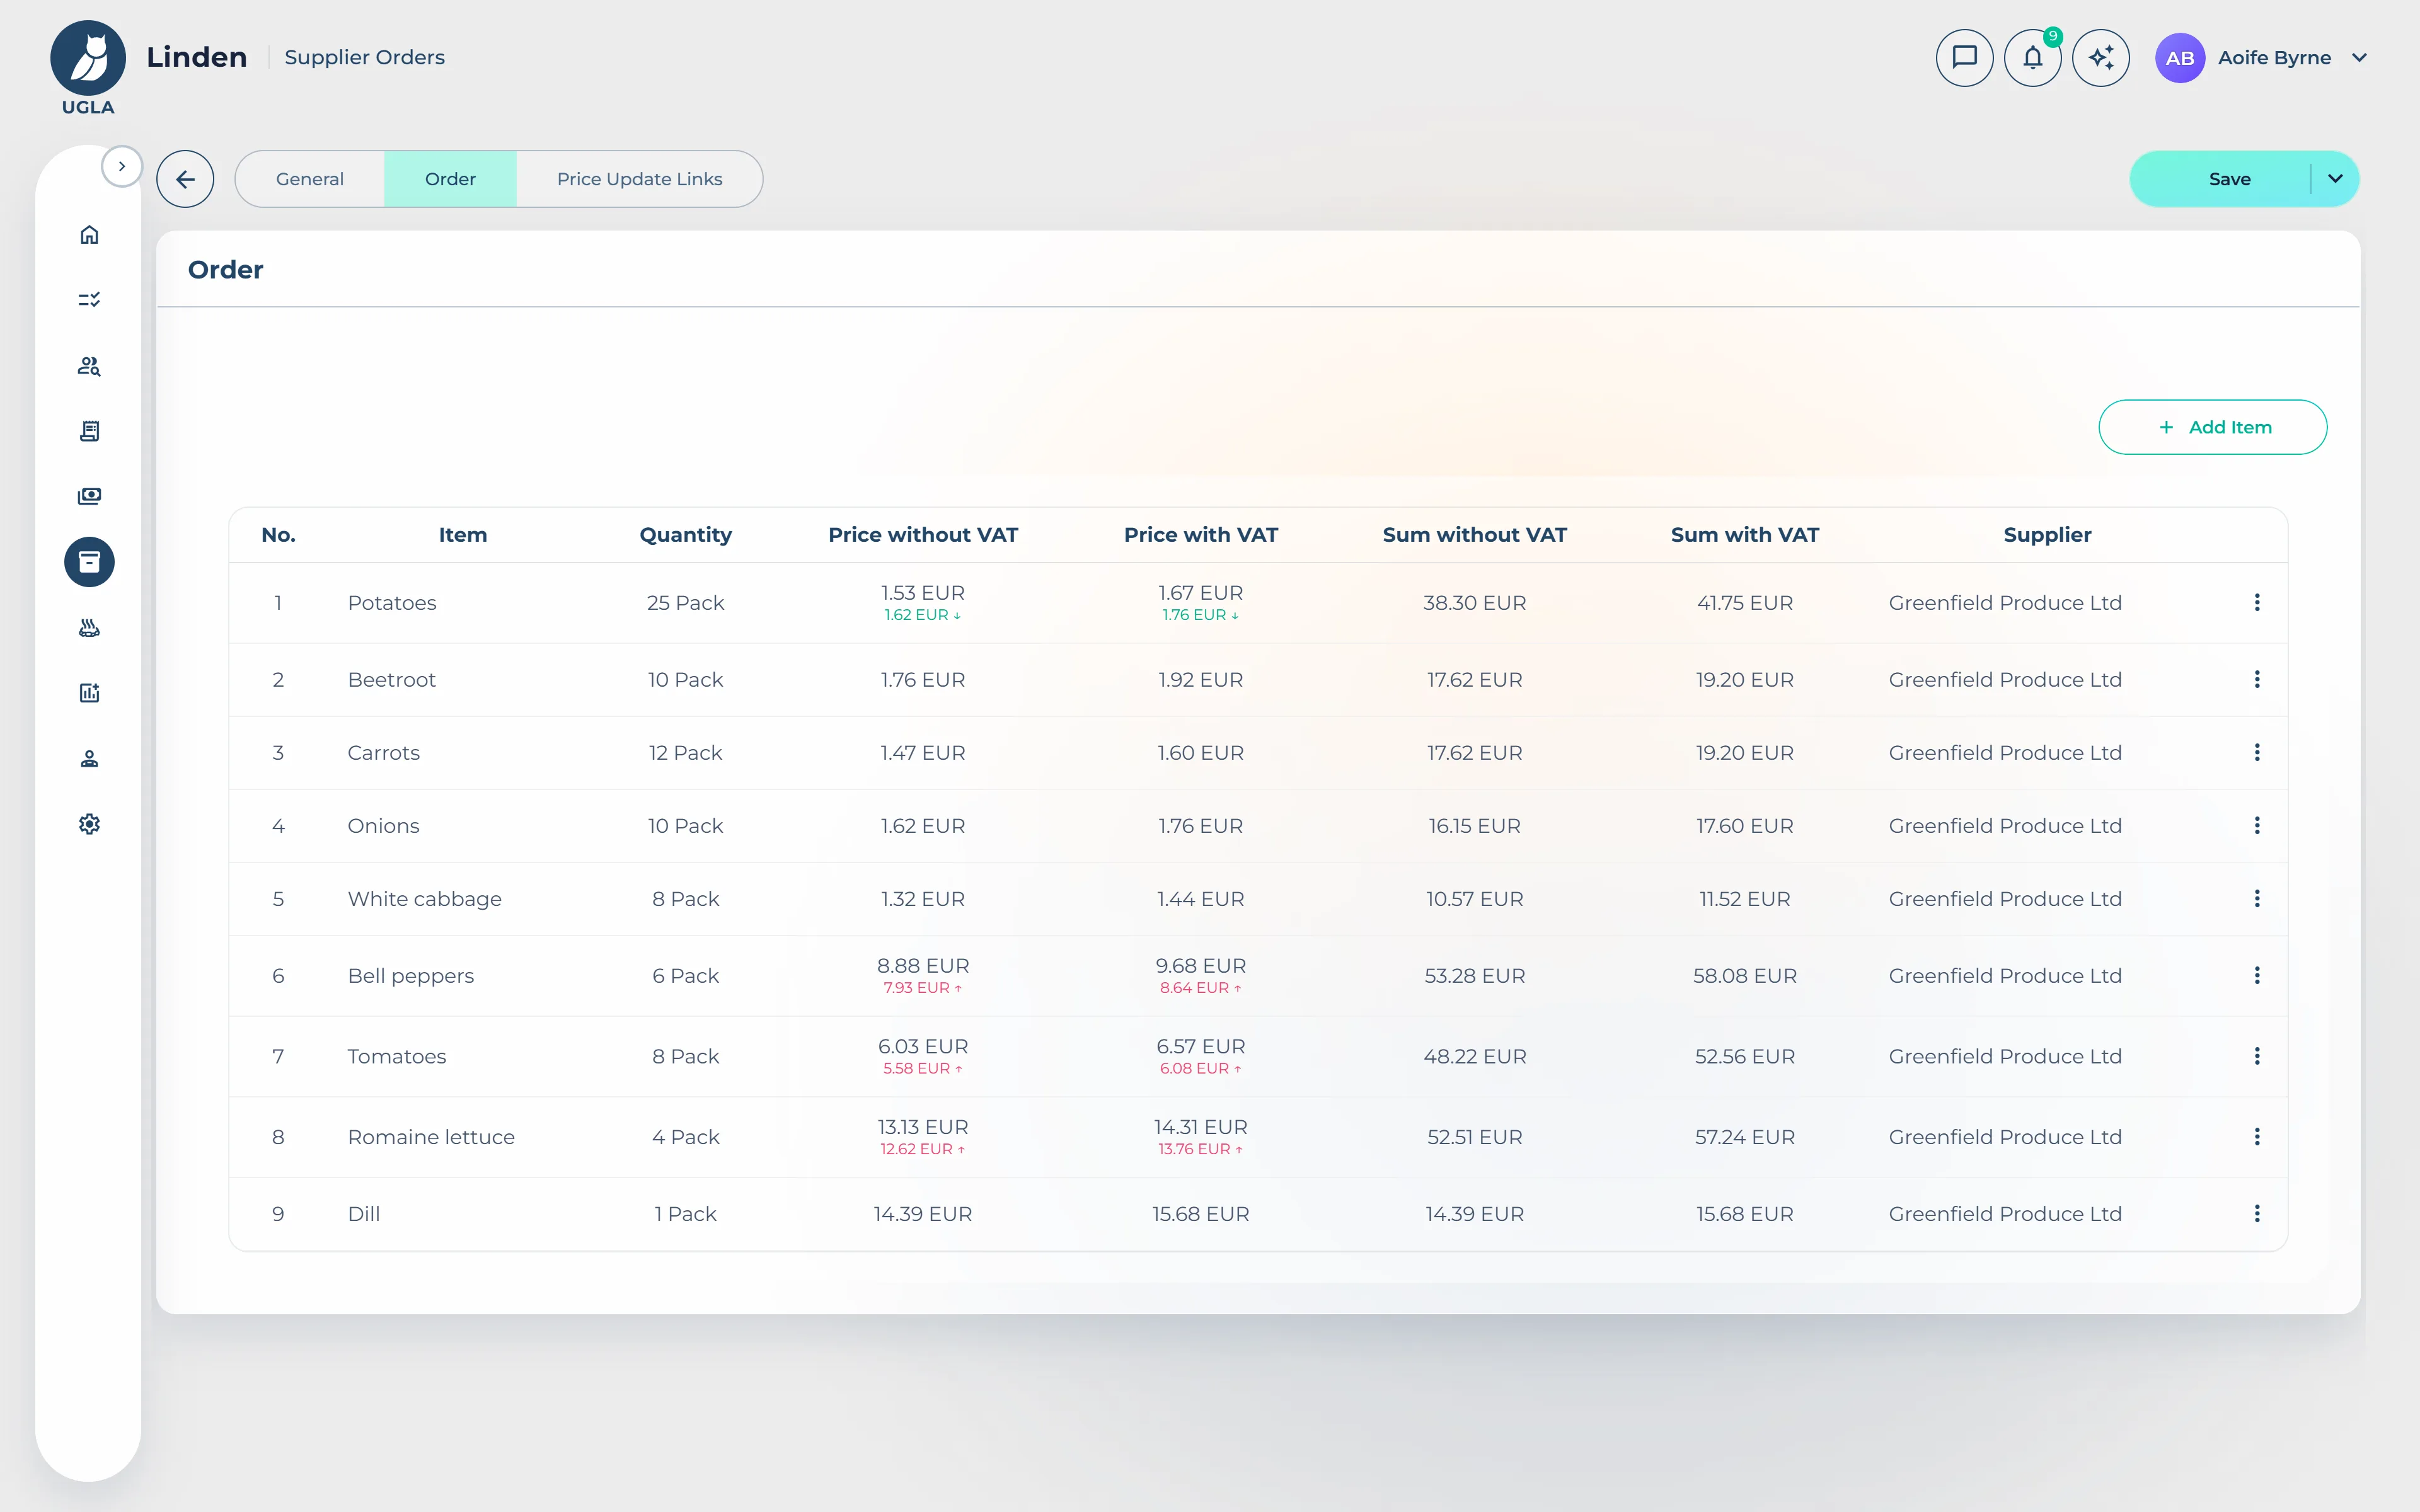Open the payments cash sidebar icon
This screenshot has height=1512, width=2420.
89,496
